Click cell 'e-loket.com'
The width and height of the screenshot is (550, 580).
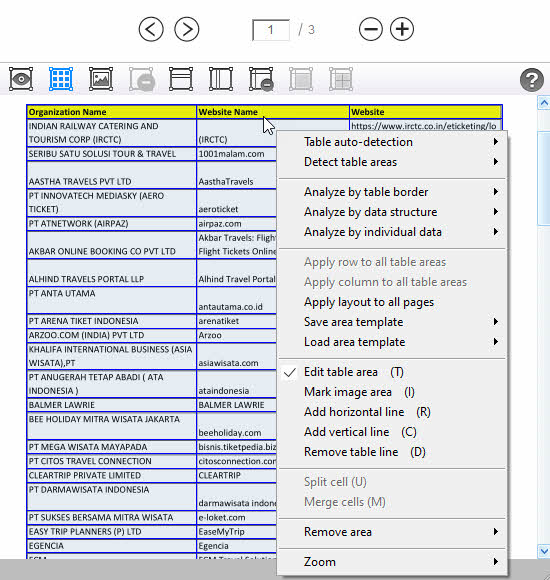tap(237, 517)
